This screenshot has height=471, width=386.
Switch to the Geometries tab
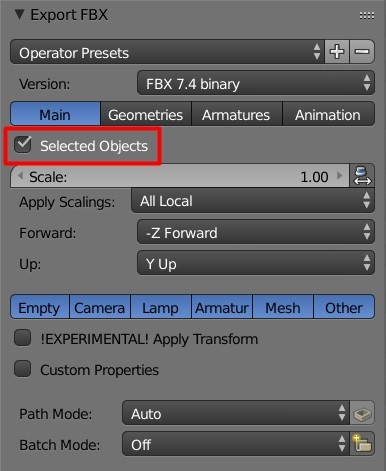[x=146, y=114]
